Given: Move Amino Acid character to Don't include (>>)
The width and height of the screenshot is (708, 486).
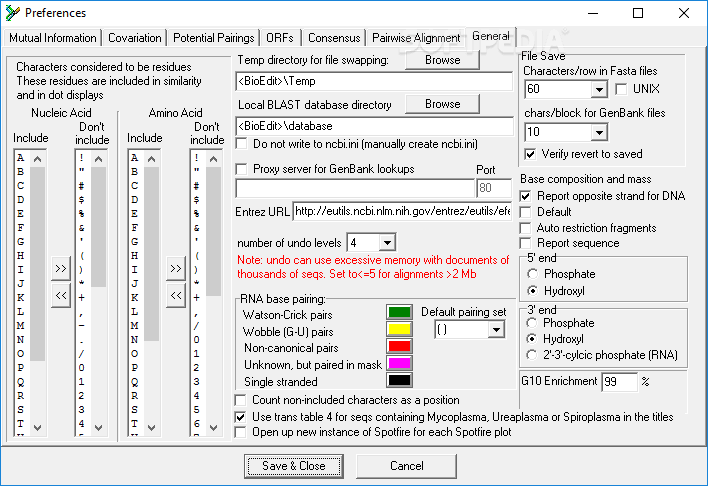Looking at the screenshot, I should [x=176, y=269].
